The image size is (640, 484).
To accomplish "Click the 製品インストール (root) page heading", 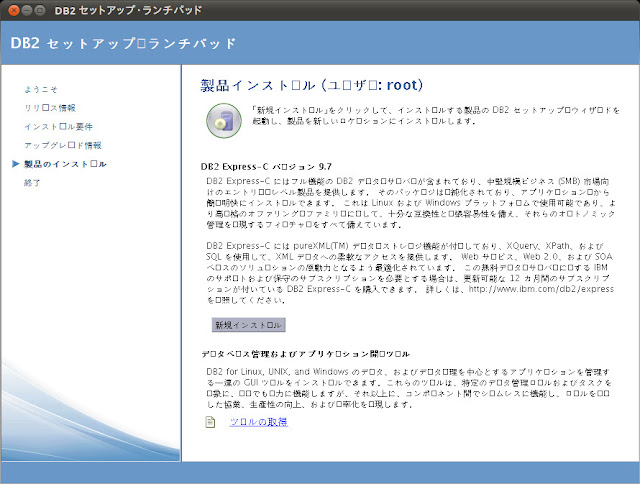I will (x=311, y=85).
